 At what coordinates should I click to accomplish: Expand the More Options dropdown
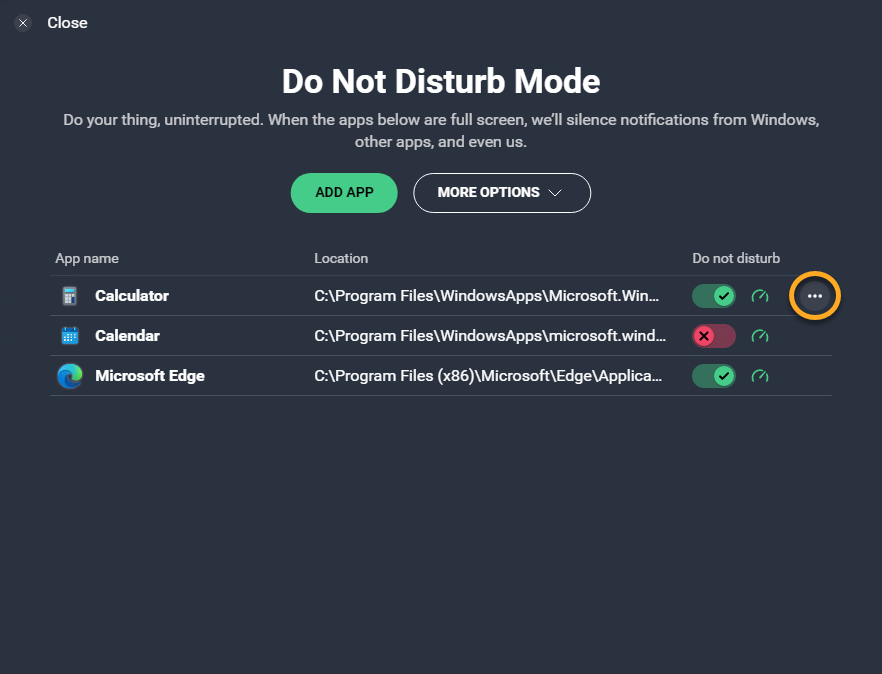(501, 193)
